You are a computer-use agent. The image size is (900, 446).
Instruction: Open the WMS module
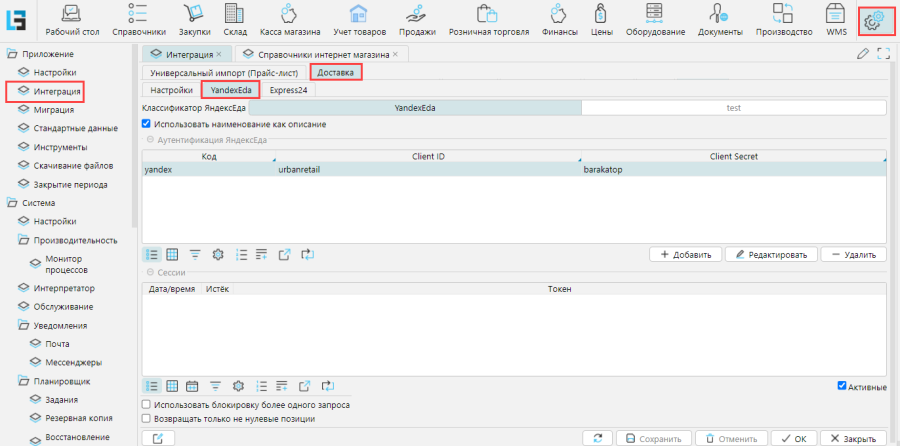pos(836,20)
